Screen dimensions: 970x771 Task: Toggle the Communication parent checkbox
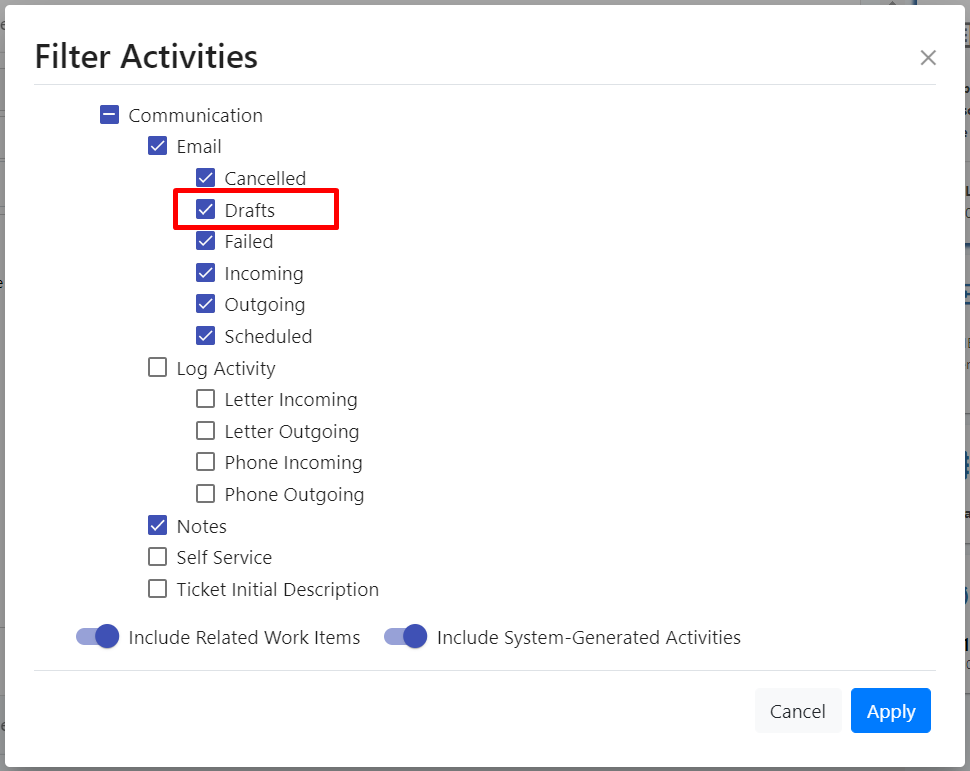110,115
